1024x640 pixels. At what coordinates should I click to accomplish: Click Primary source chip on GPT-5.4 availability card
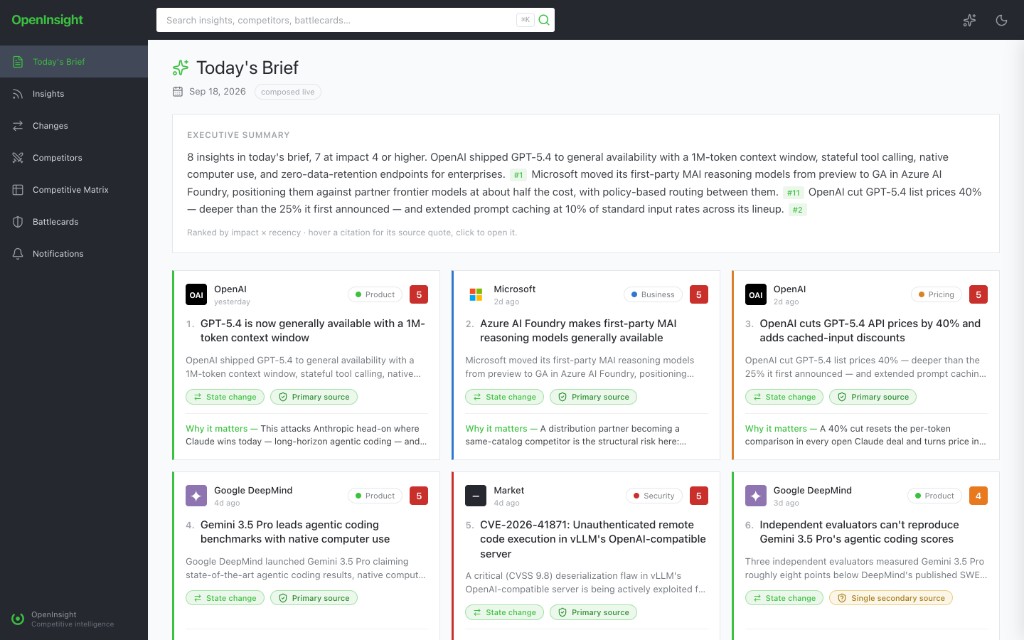[314, 397]
